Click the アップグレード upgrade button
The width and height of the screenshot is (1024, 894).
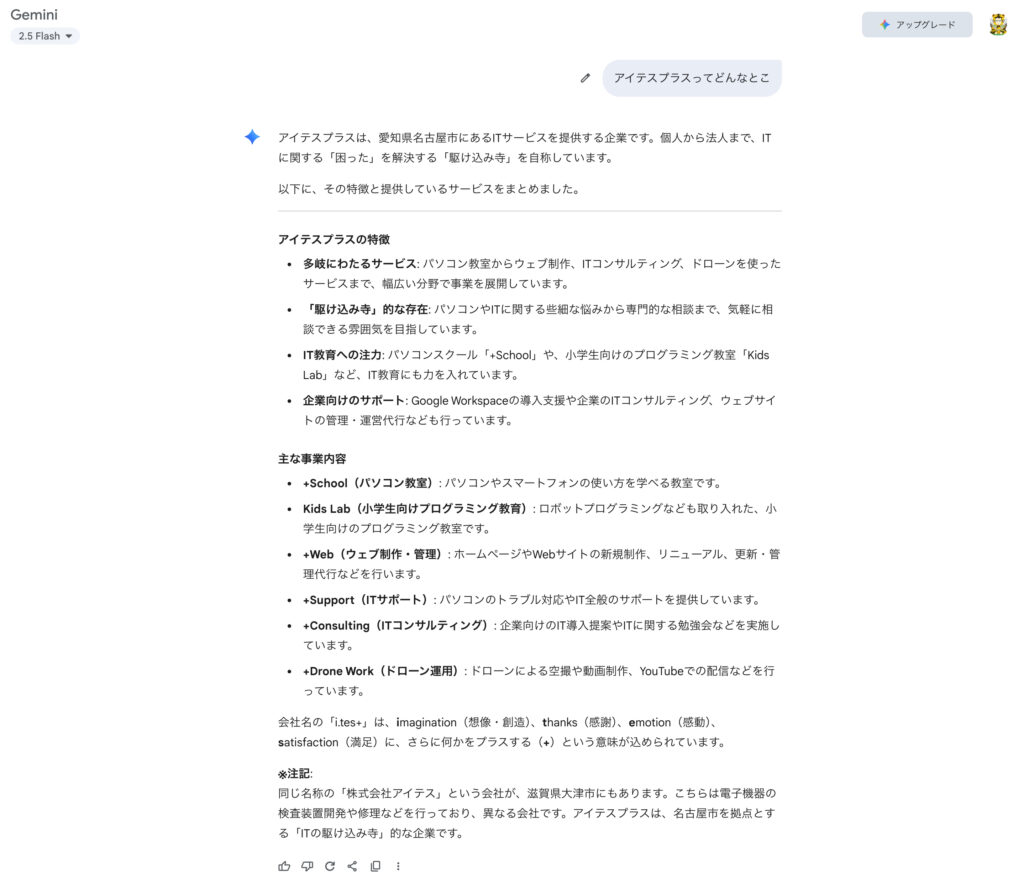917,25
